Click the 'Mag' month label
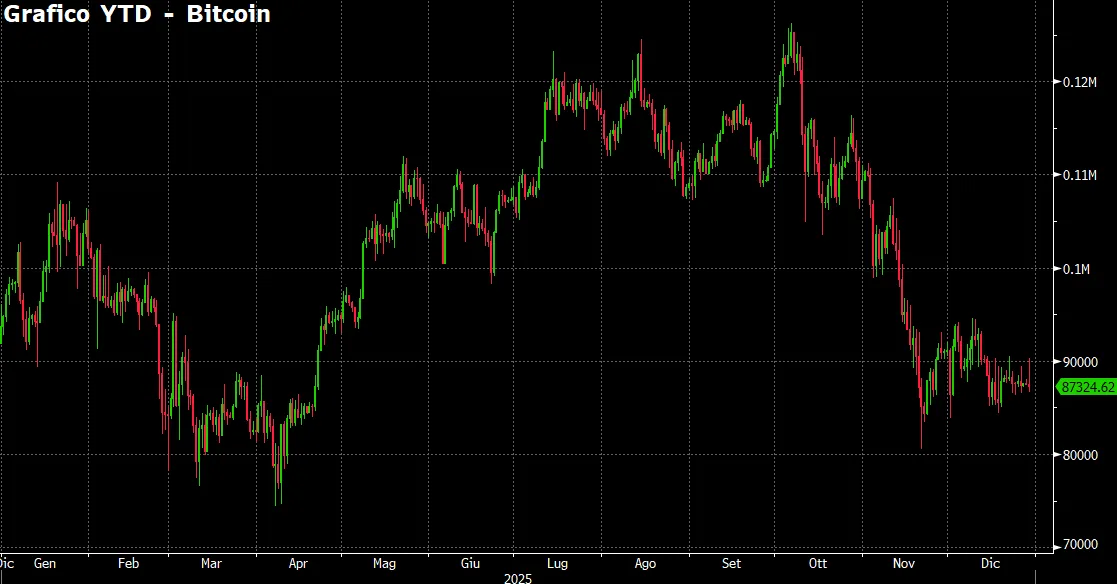Image resolution: width=1117 pixels, height=584 pixels. [384, 563]
